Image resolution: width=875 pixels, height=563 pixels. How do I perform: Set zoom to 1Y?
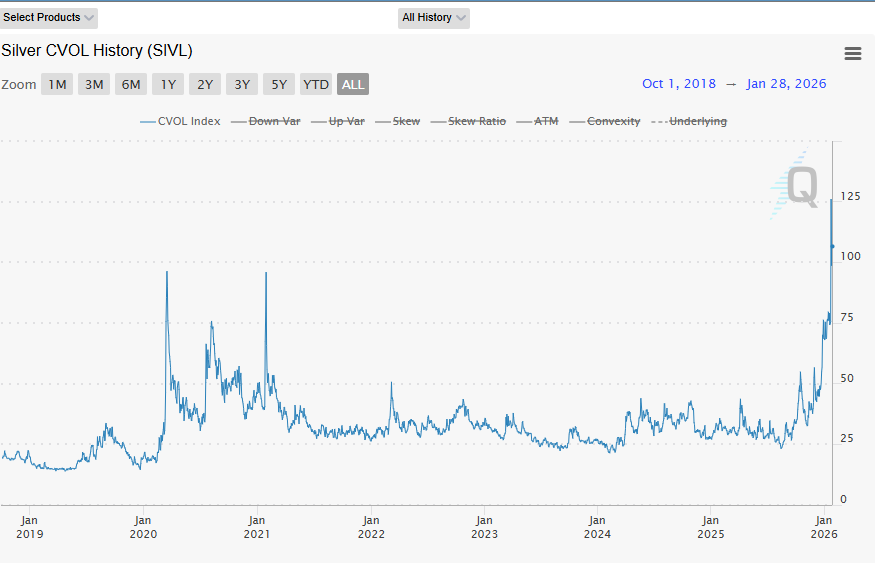click(x=168, y=84)
